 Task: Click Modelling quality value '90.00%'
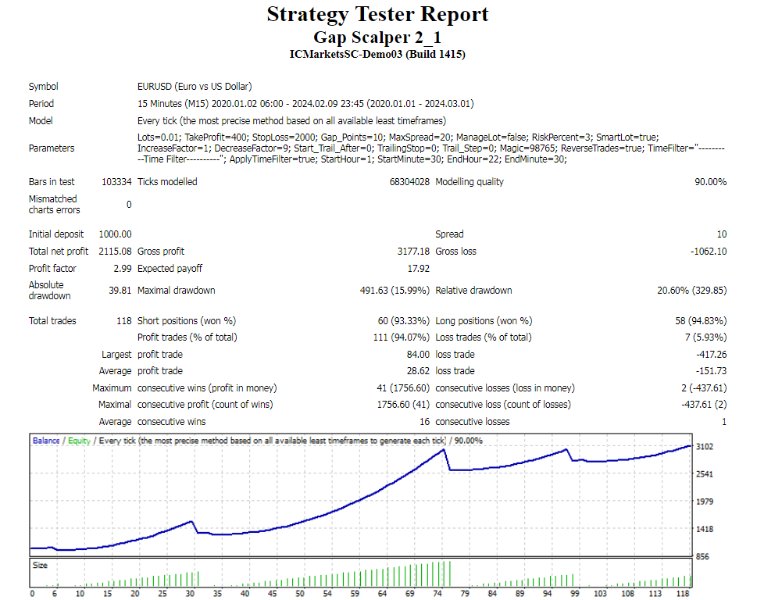coord(711,182)
